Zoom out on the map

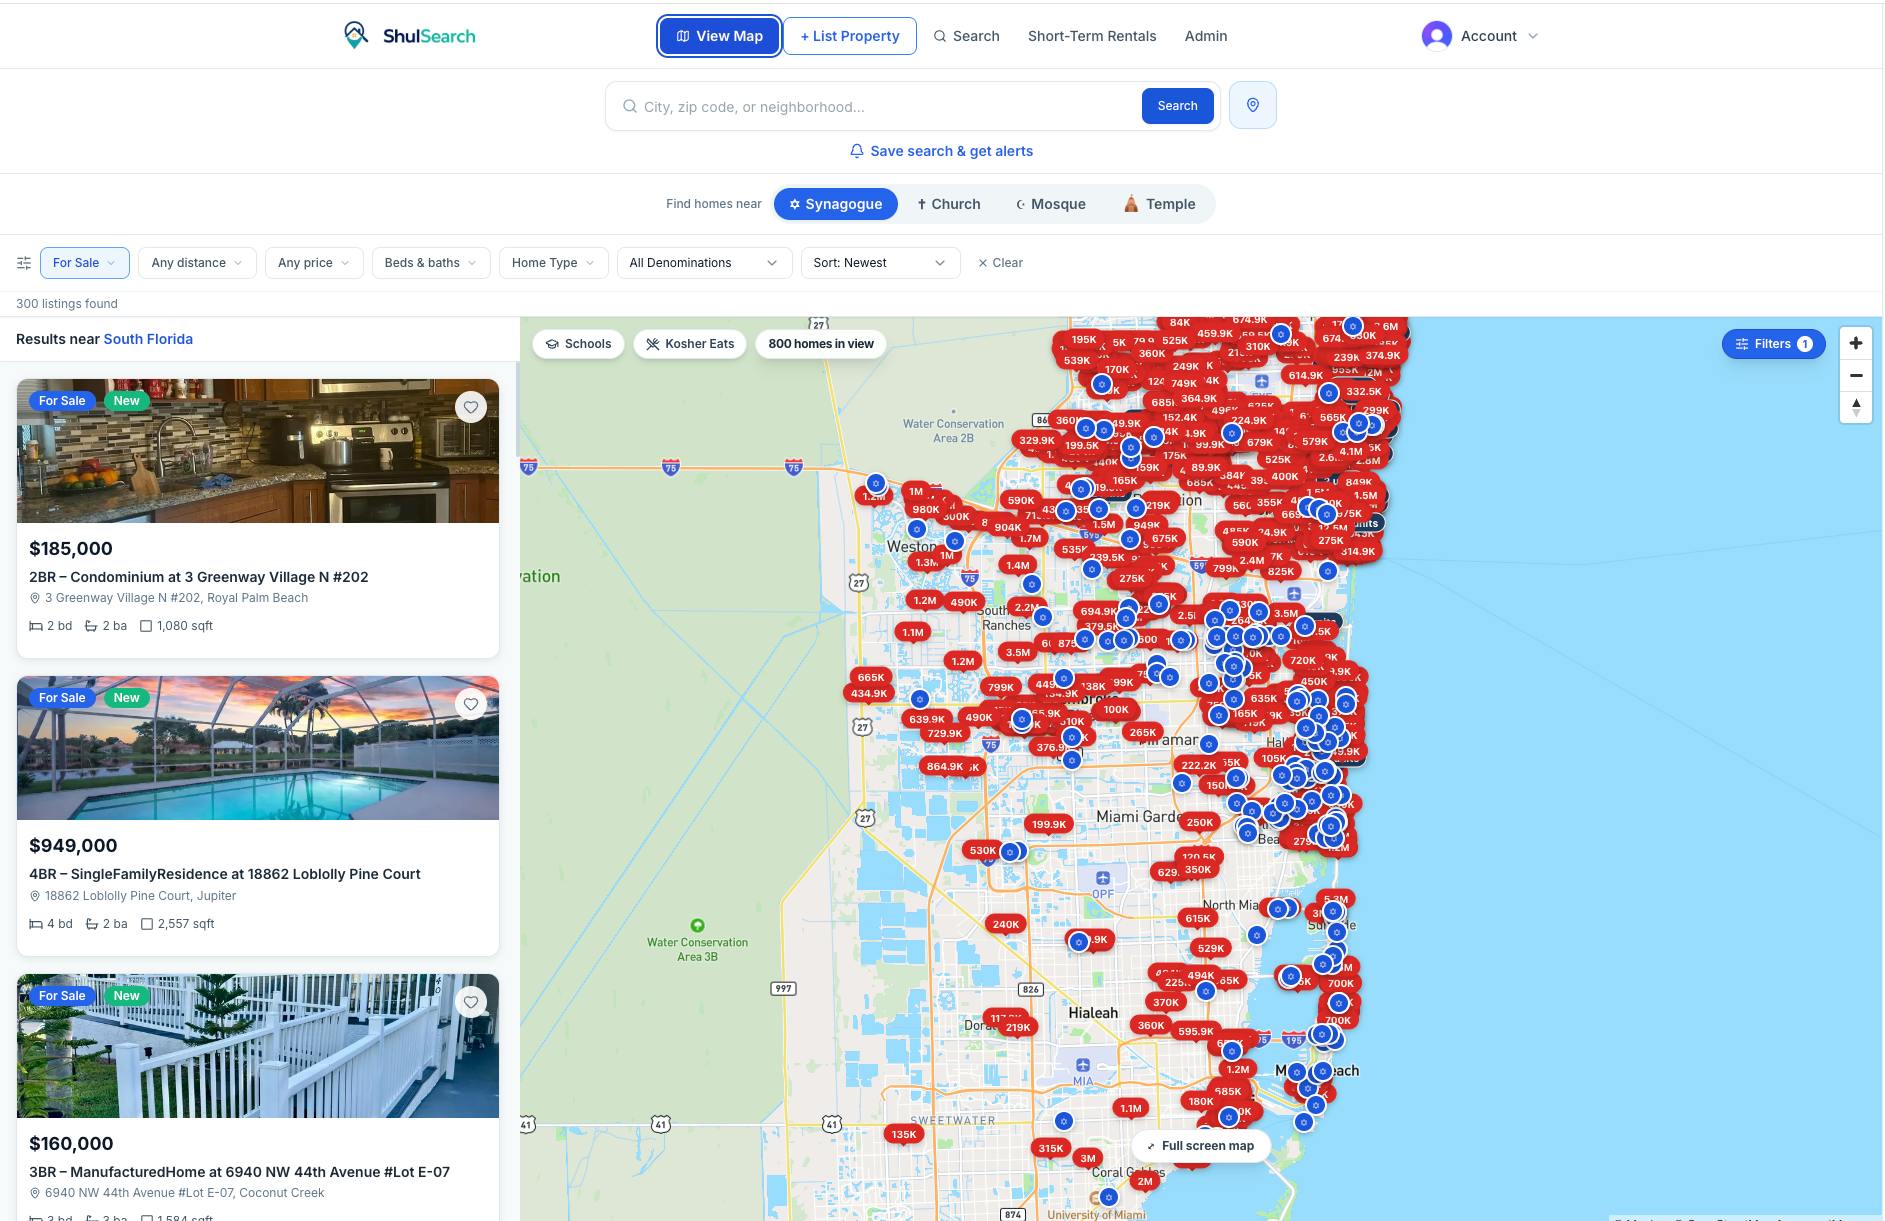tap(1856, 375)
